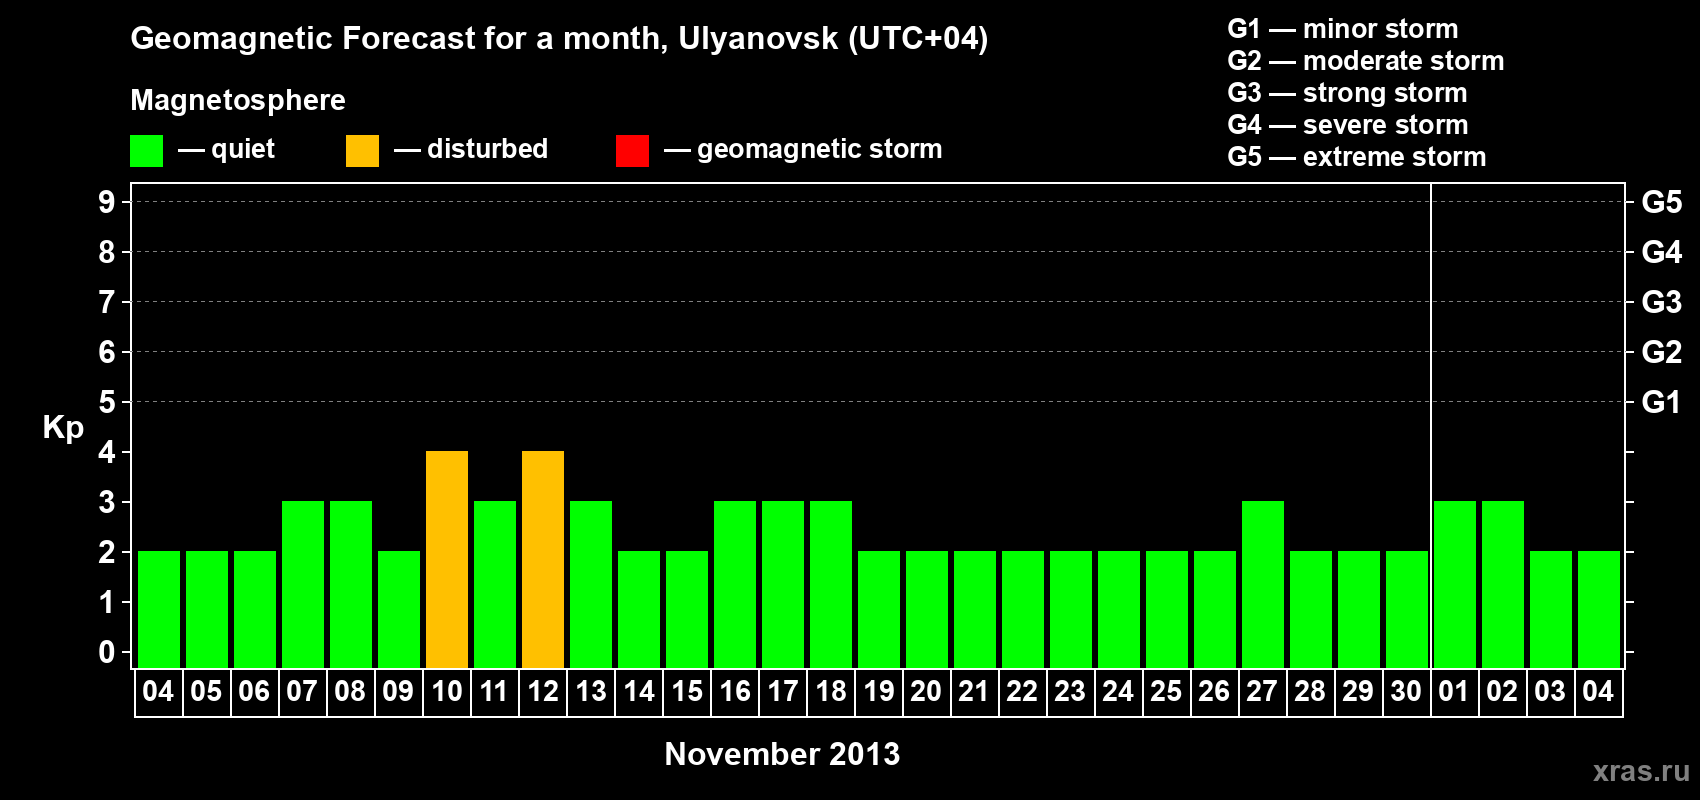Click the 'G2 — moderate storm' legend text
This screenshot has height=800, width=1700.
[x=1366, y=61]
